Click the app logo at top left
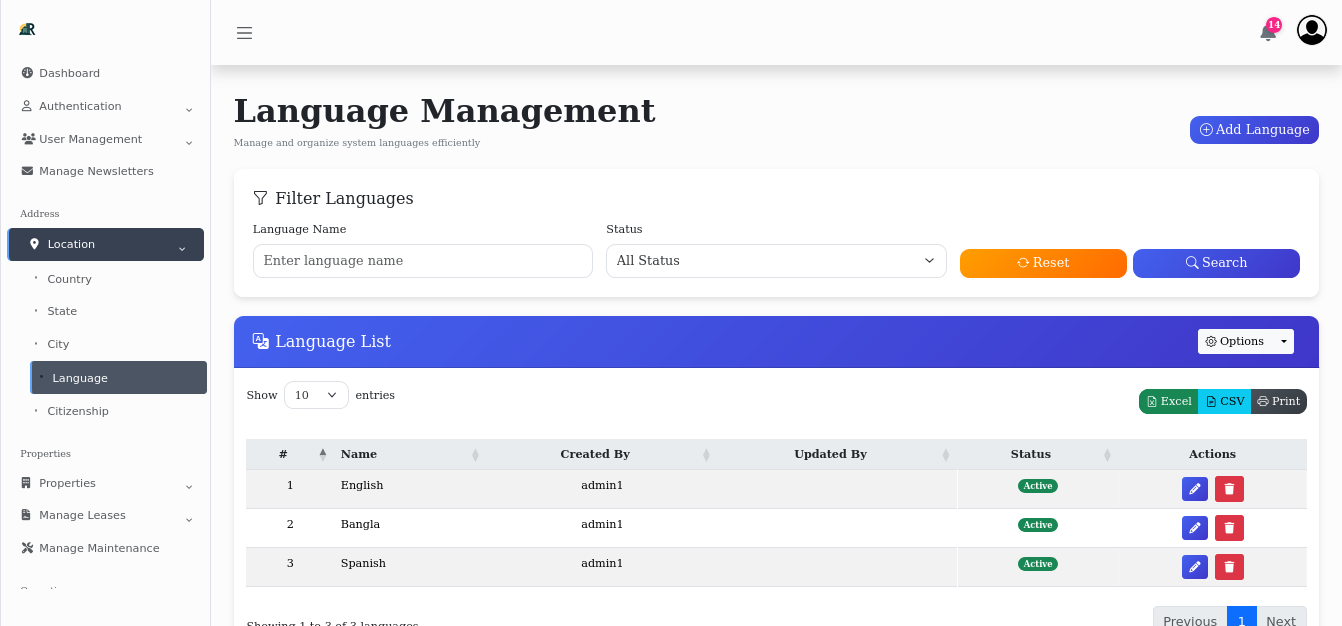Viewport: 1342px width, 626px height. (26, 29)
